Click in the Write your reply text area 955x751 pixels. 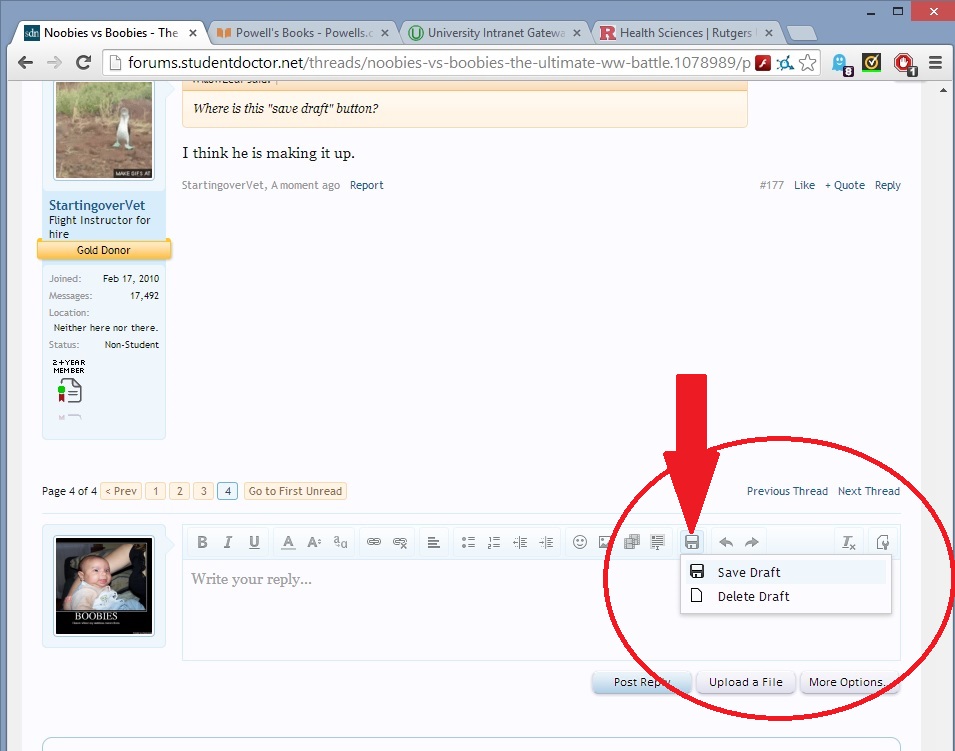click(x=541, y=610)
